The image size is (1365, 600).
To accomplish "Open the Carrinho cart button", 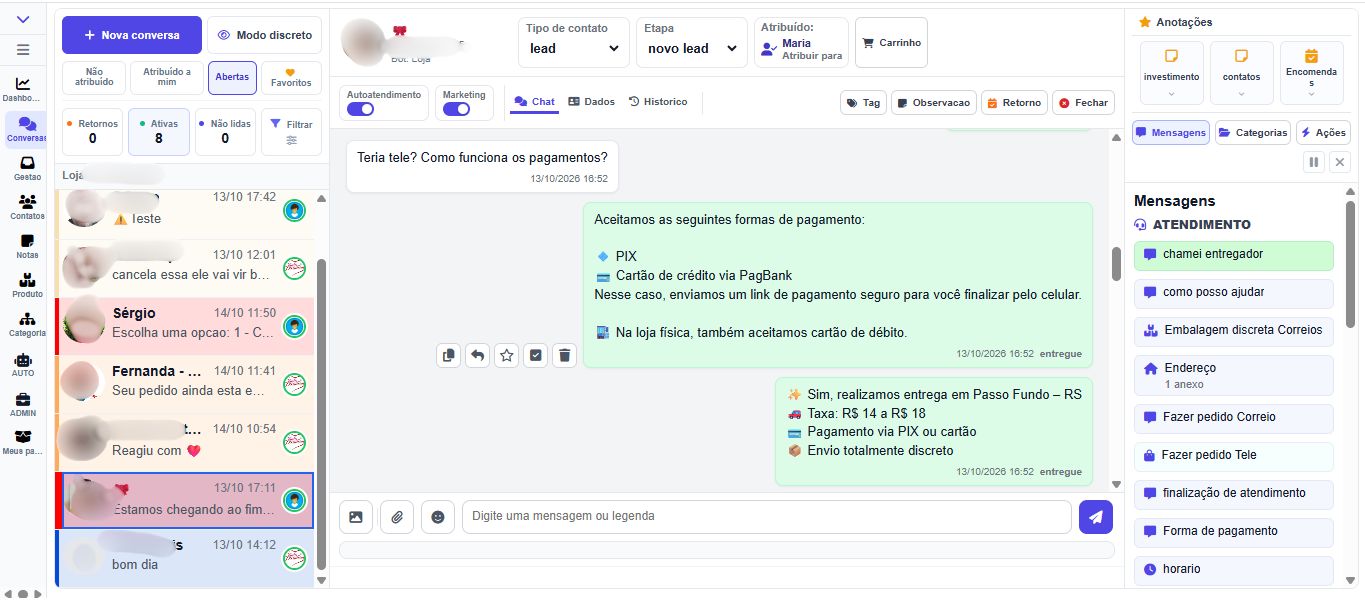I will (x=891, y=43).
